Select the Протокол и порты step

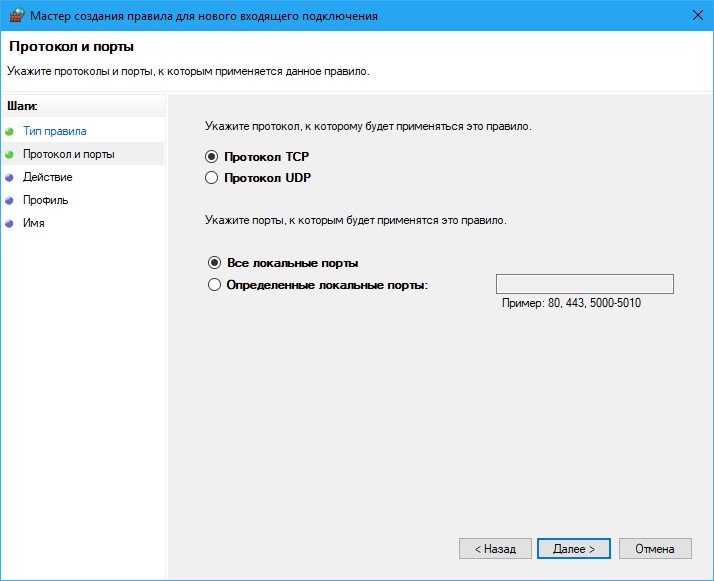click(x=69, y=154)
